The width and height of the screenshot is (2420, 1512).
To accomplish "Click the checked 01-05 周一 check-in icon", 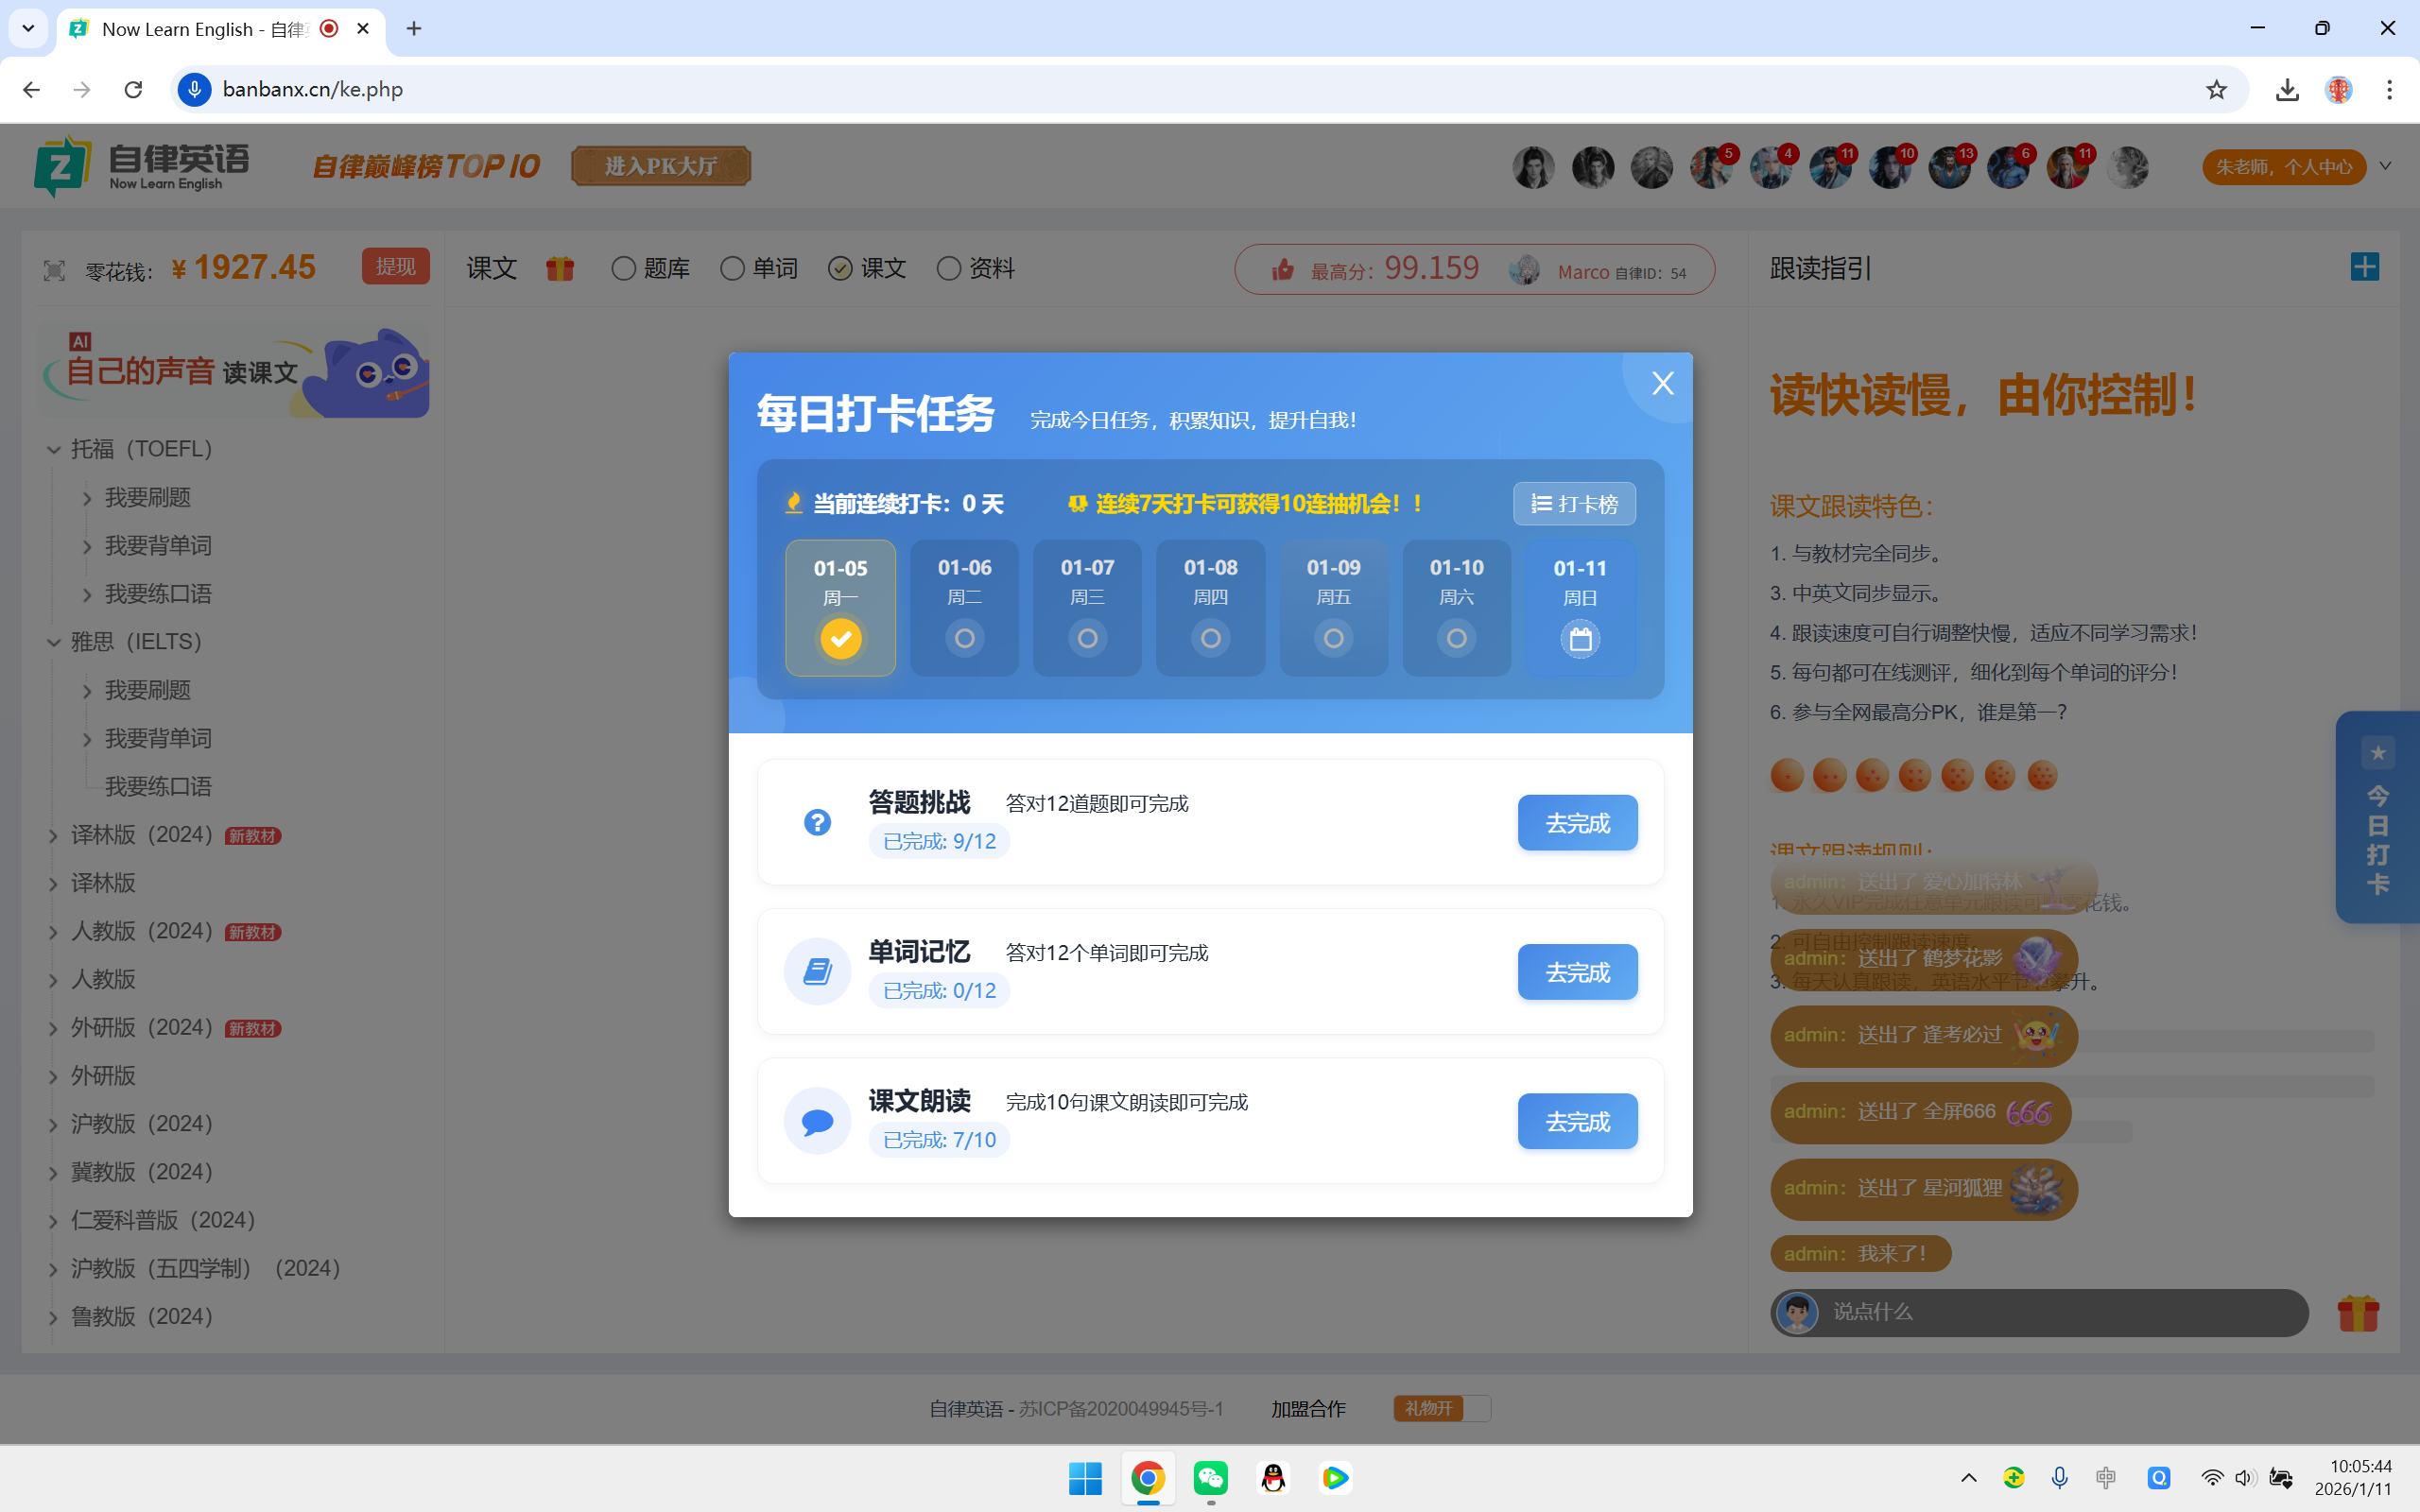I will (x=840, y=639).
